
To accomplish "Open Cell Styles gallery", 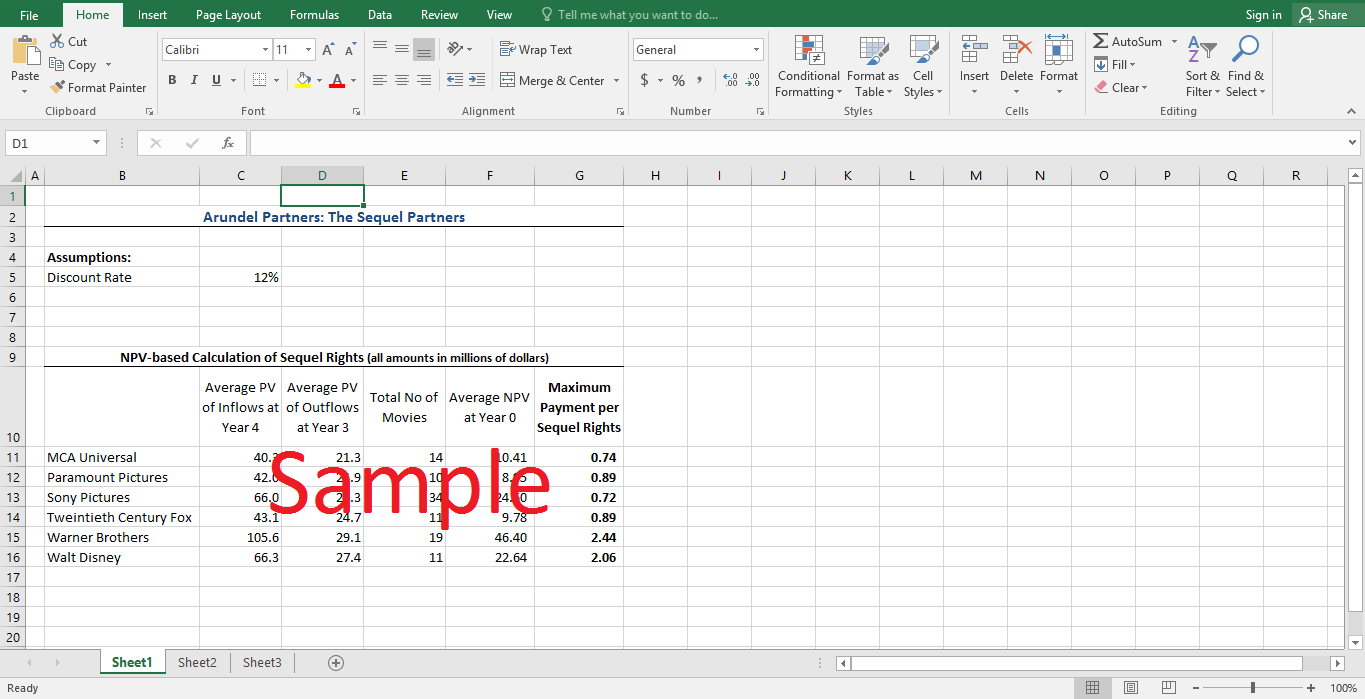I will pos(923,66).
